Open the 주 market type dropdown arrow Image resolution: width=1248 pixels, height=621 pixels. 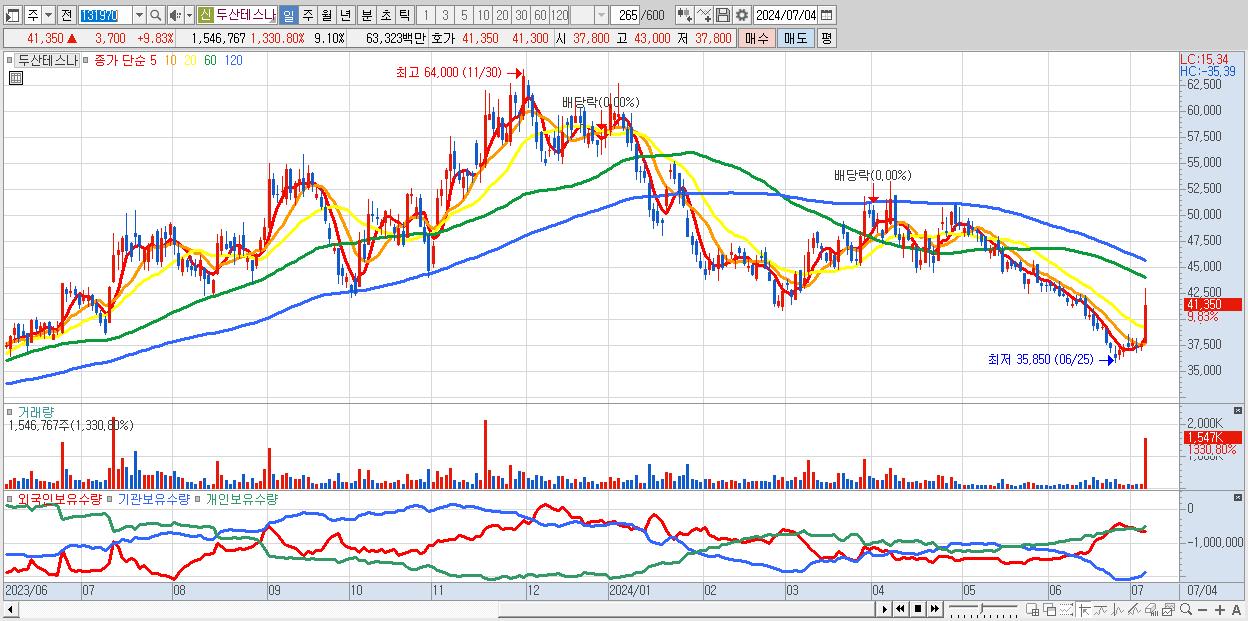coord(49,15)
